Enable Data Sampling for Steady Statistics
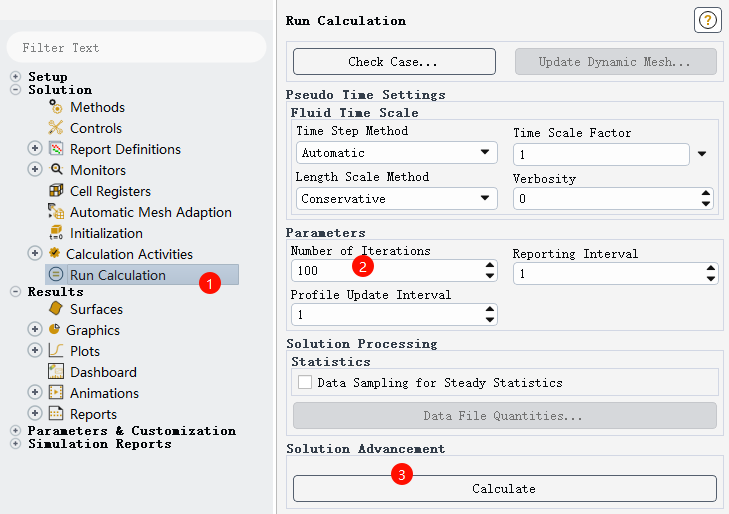Image resolution: width=729 pixels, height=514 pixels. (305, 382)
